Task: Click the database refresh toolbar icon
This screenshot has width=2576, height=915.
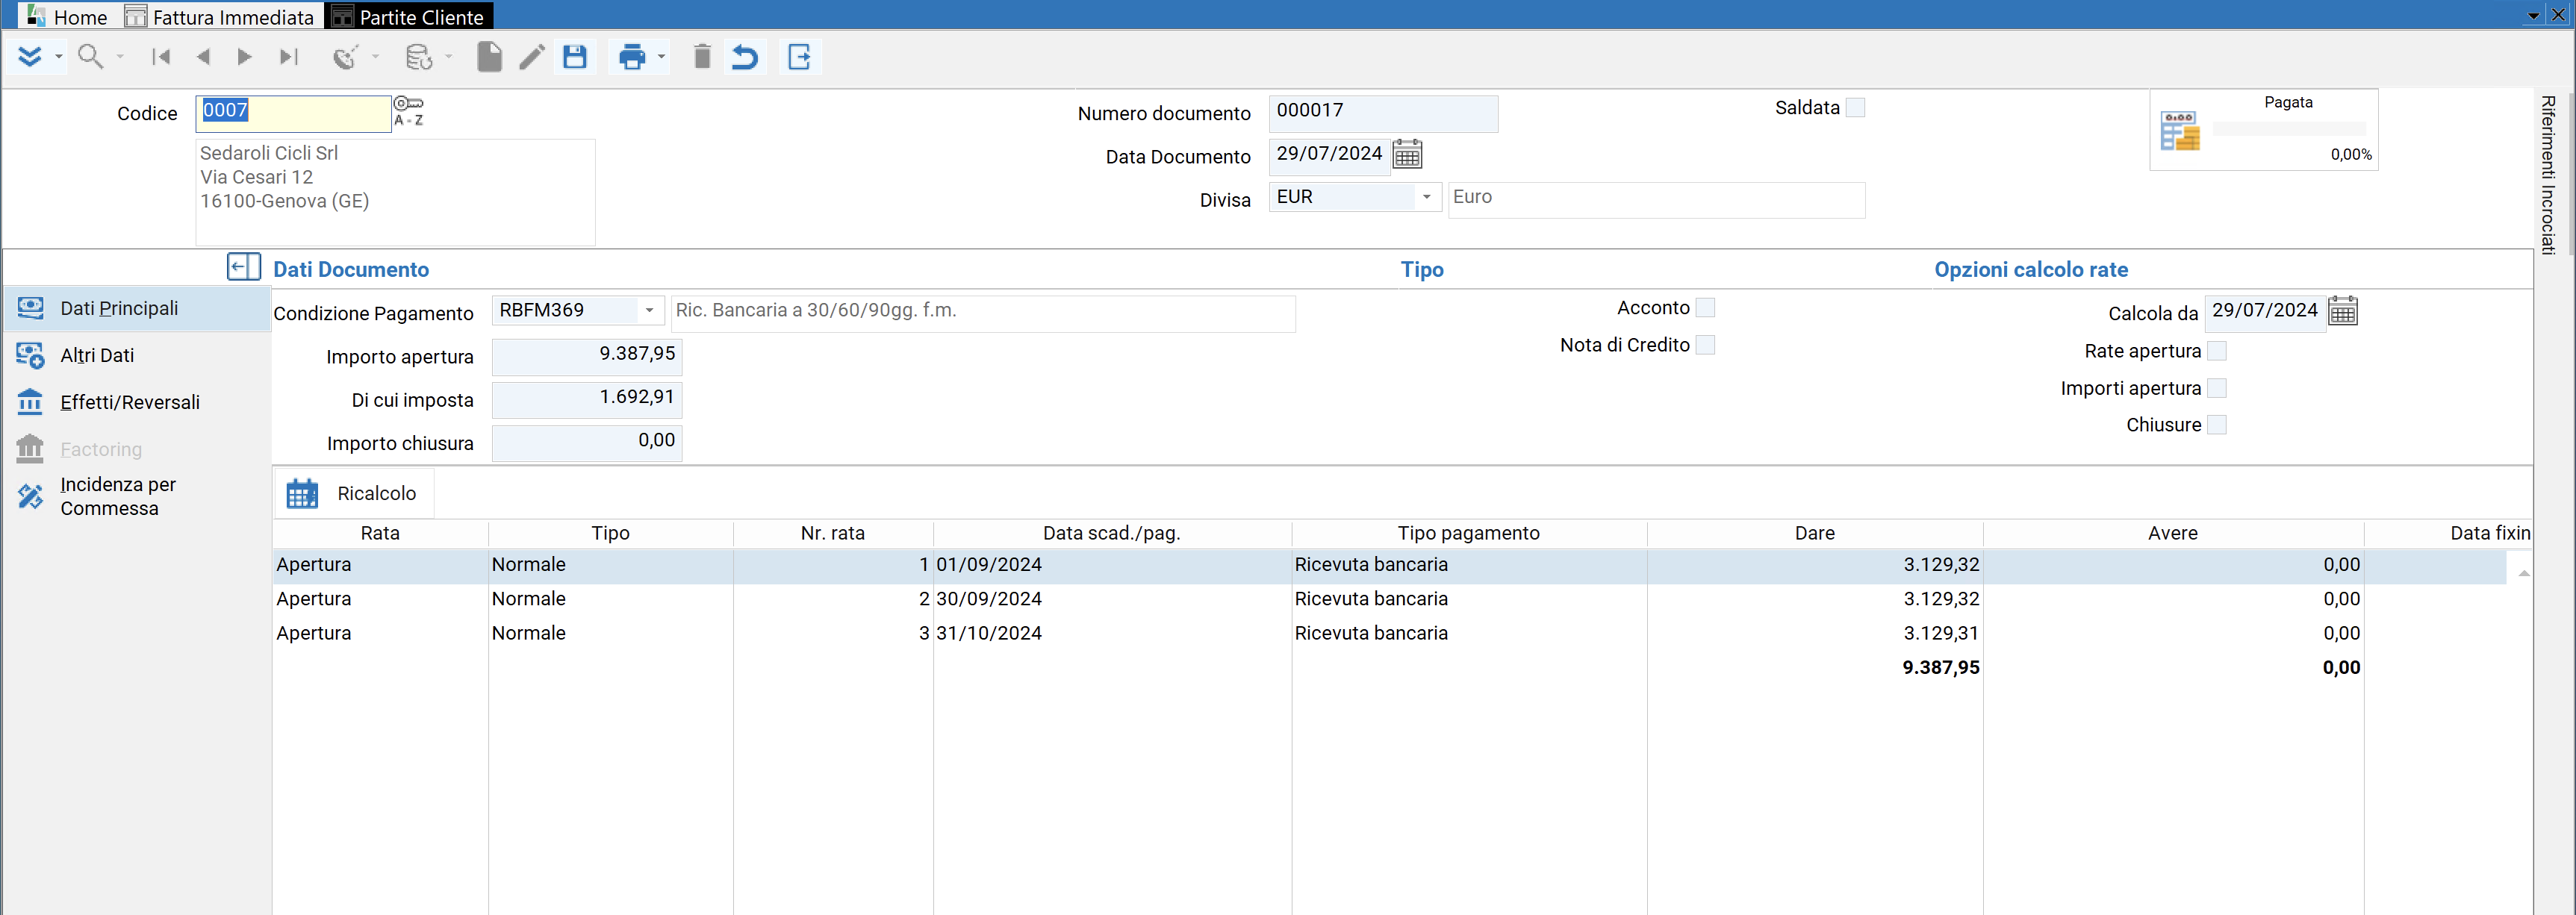Action: coord(419,57)
